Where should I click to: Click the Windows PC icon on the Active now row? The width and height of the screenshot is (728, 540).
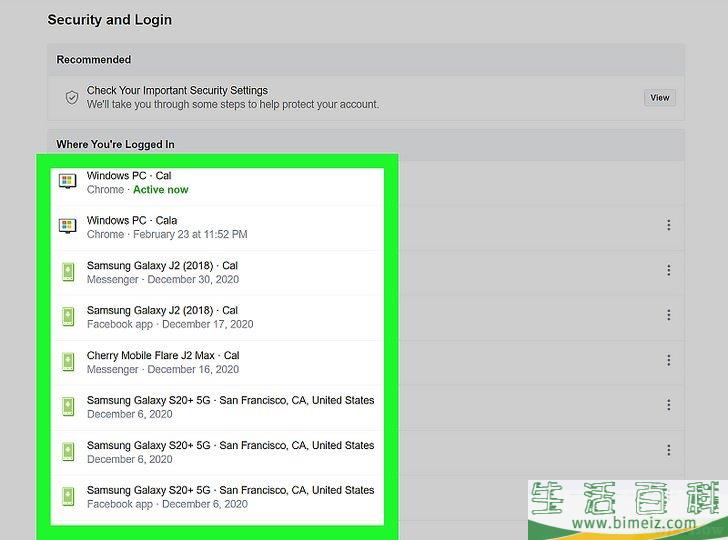67,181
